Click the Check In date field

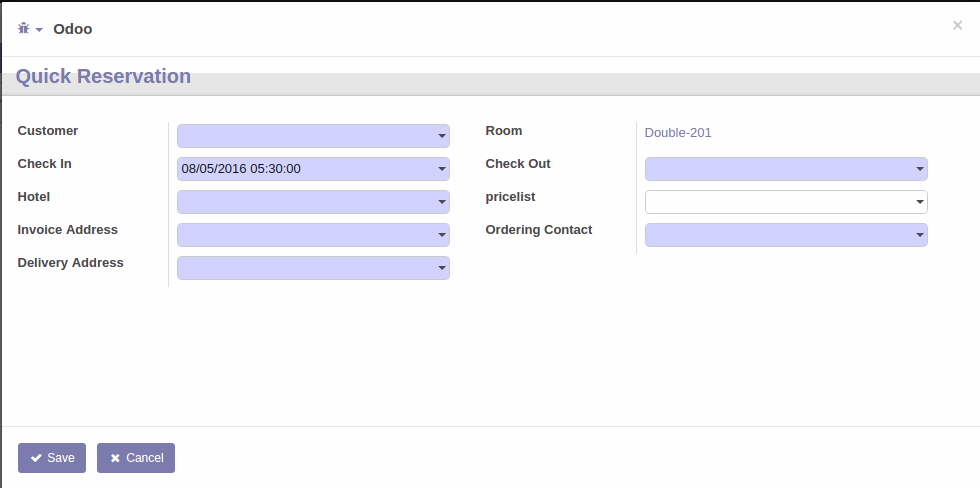pos(313,169)
